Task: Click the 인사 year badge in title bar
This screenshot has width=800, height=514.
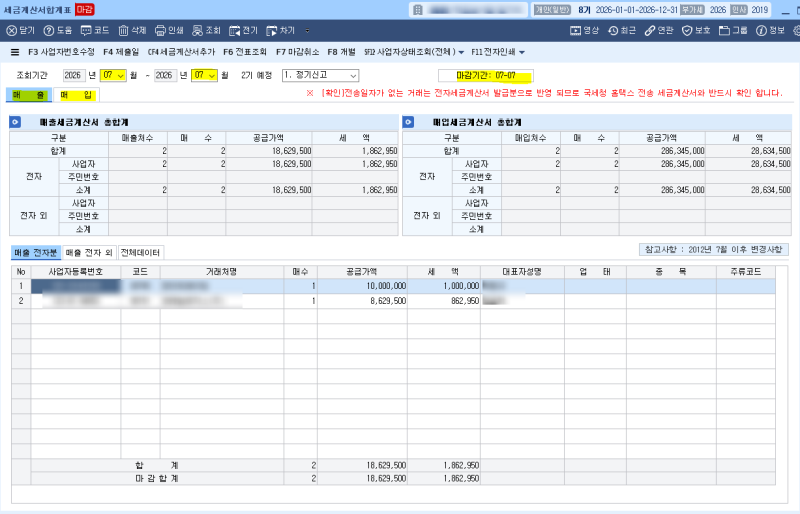Action: click(x=739, y=10)
